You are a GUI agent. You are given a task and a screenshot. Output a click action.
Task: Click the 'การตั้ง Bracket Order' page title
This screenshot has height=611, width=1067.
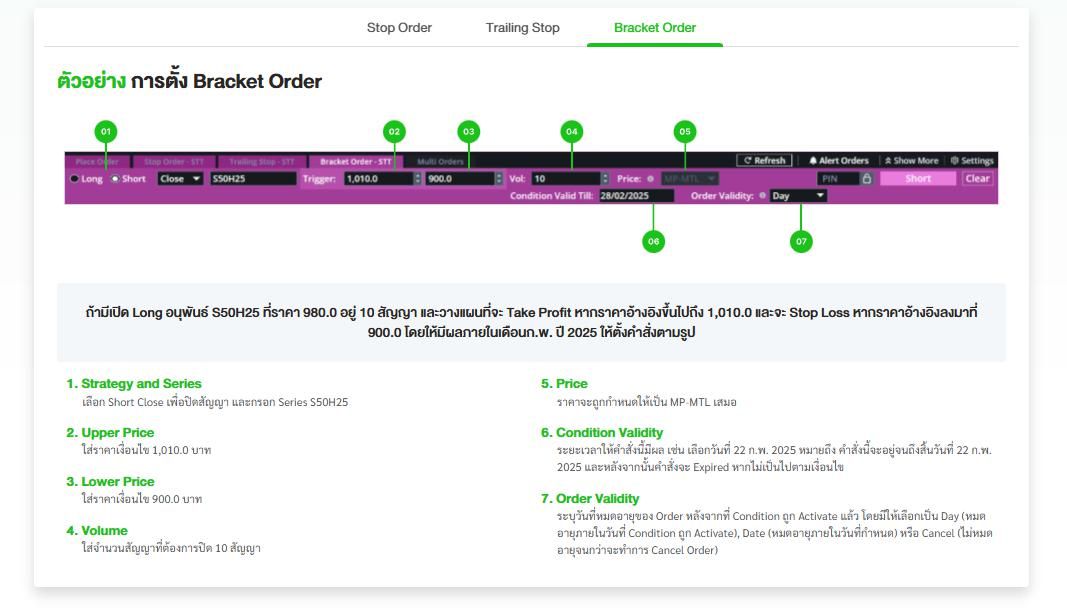(x=226, y=80)
